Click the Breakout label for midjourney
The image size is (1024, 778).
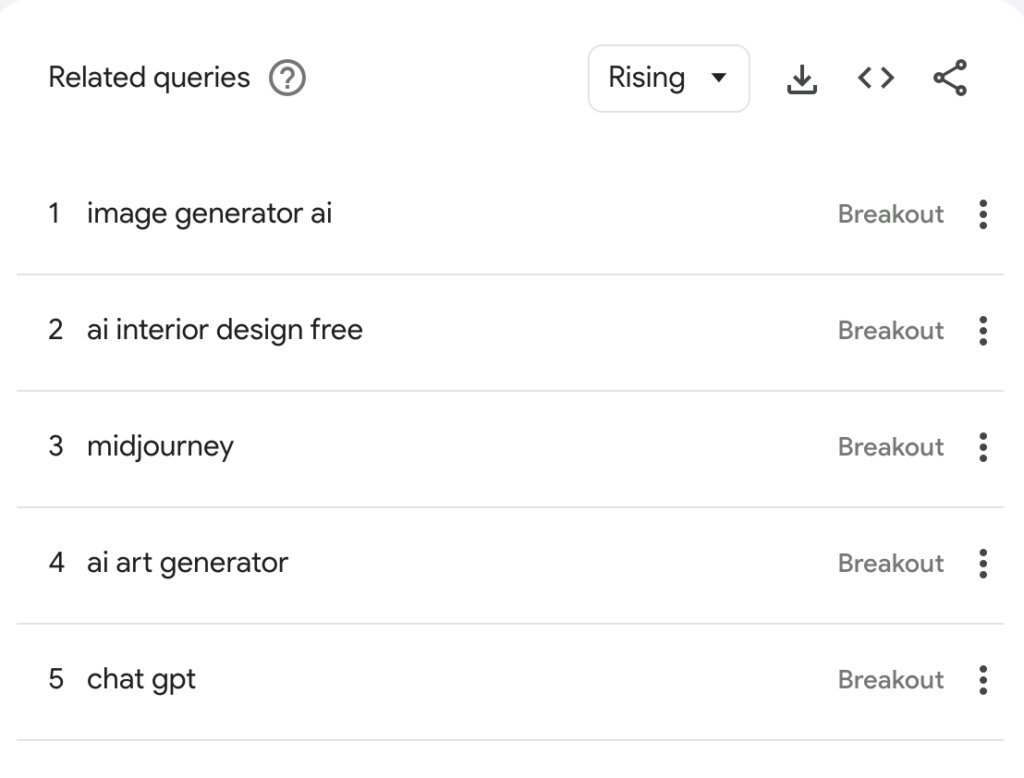(x=890, y=447)
